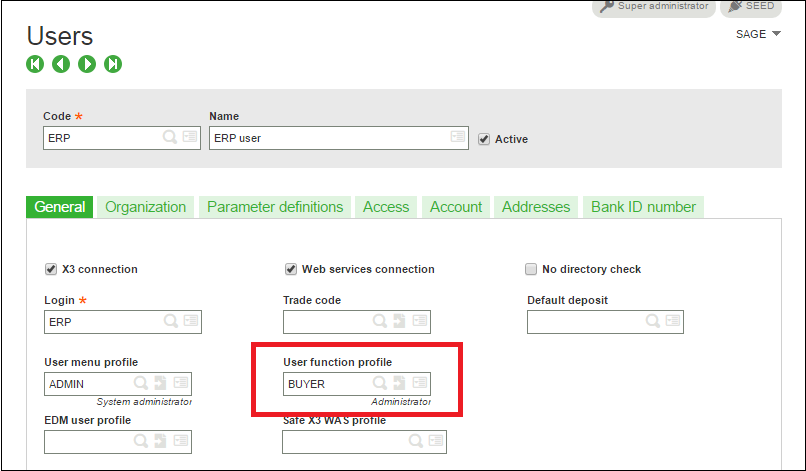This screenshot has height=471, width=806.
Task: Select the General tab
Action: tap(60, 207)
